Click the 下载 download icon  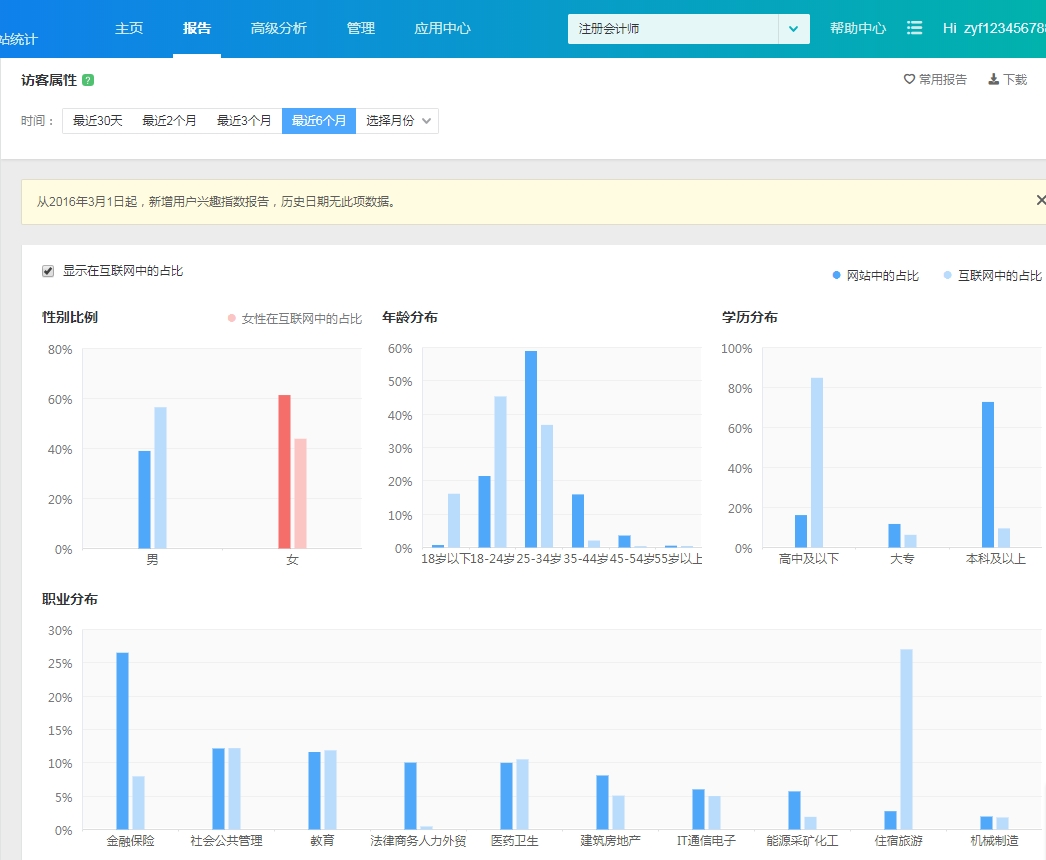993,79
